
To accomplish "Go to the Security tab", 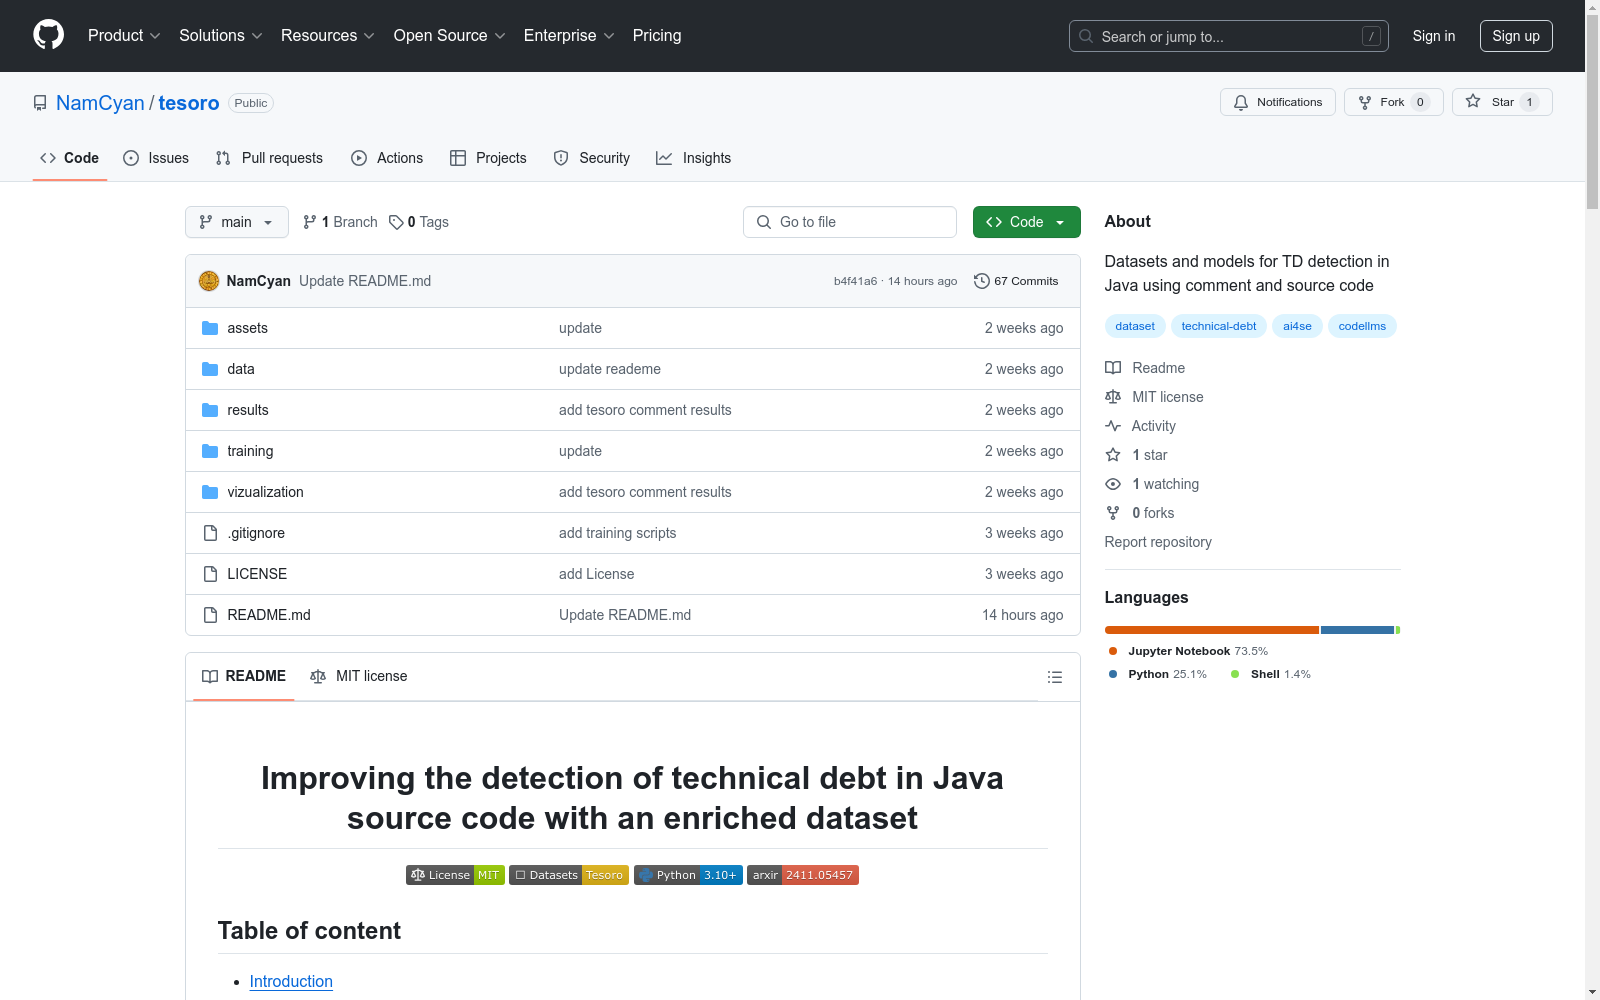I will (592, 158).
